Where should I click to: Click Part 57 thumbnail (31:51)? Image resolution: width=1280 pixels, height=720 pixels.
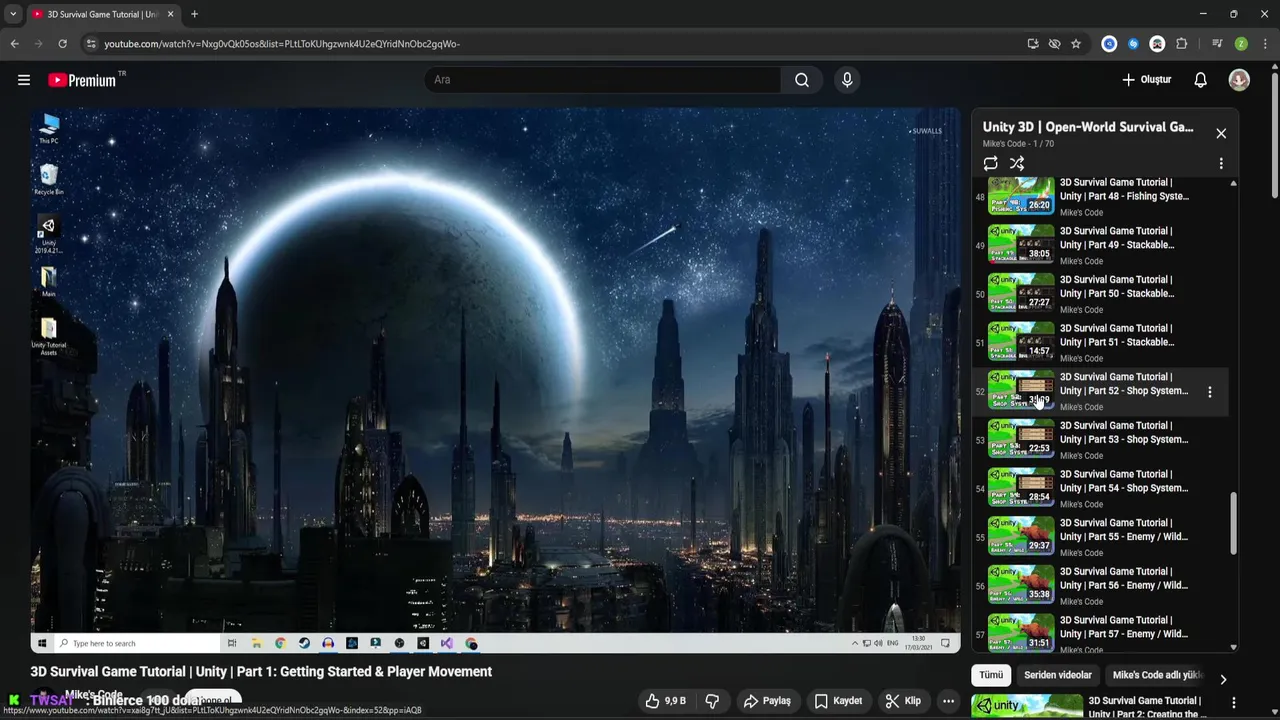[1021, 635]
